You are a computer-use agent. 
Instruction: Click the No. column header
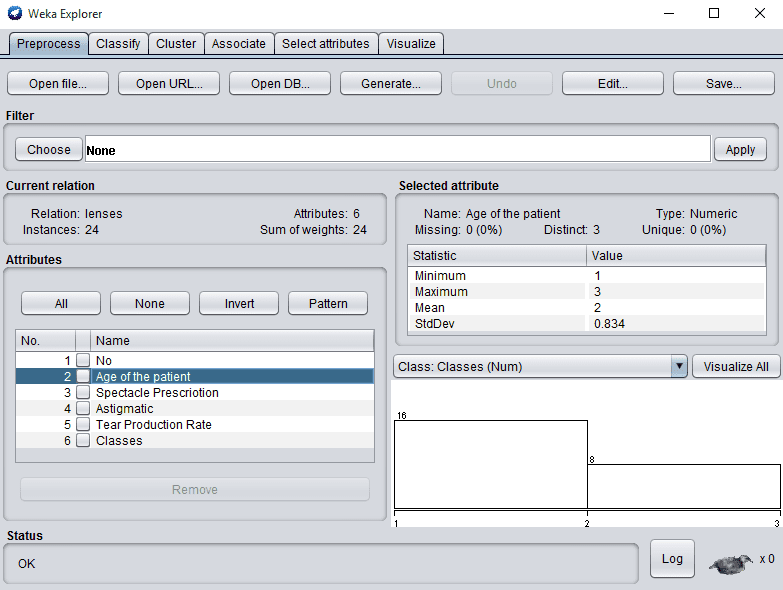45,340
